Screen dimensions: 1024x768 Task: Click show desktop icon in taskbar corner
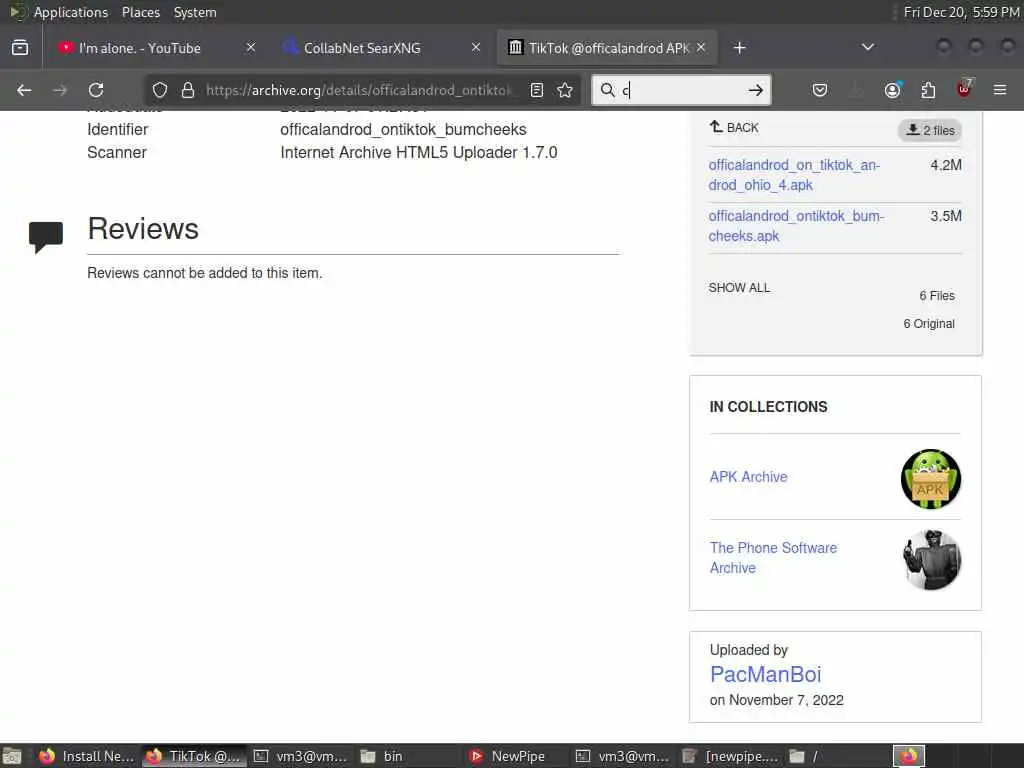pos(12,756)
